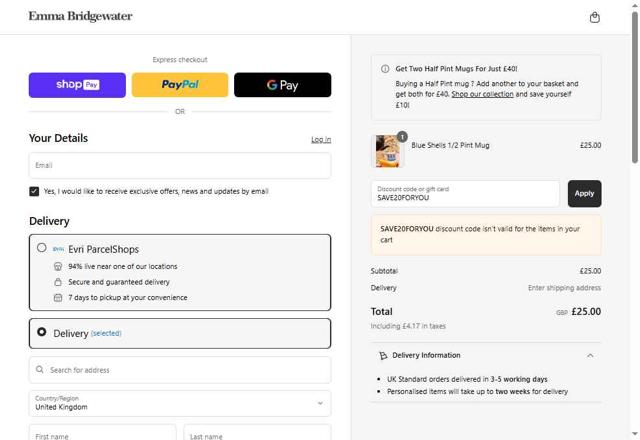Focus the Last name field

click(257, 432)
